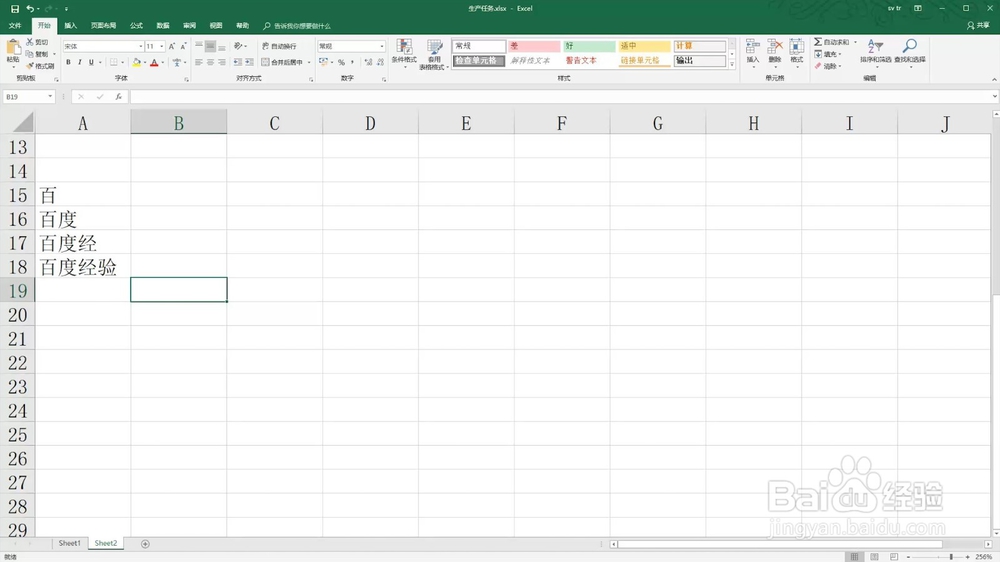This screenshot has width=1000, height=562.
Task: Switch to the Sheet1 worksheet tab
Action: click(70, 544)
